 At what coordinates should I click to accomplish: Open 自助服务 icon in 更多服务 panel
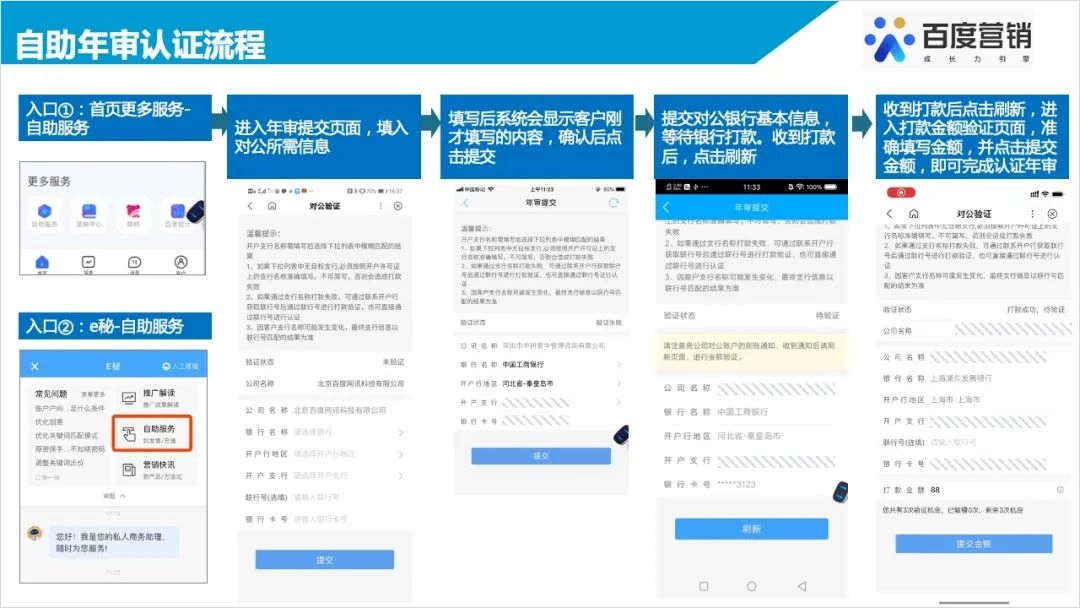(x=45, y=212)
